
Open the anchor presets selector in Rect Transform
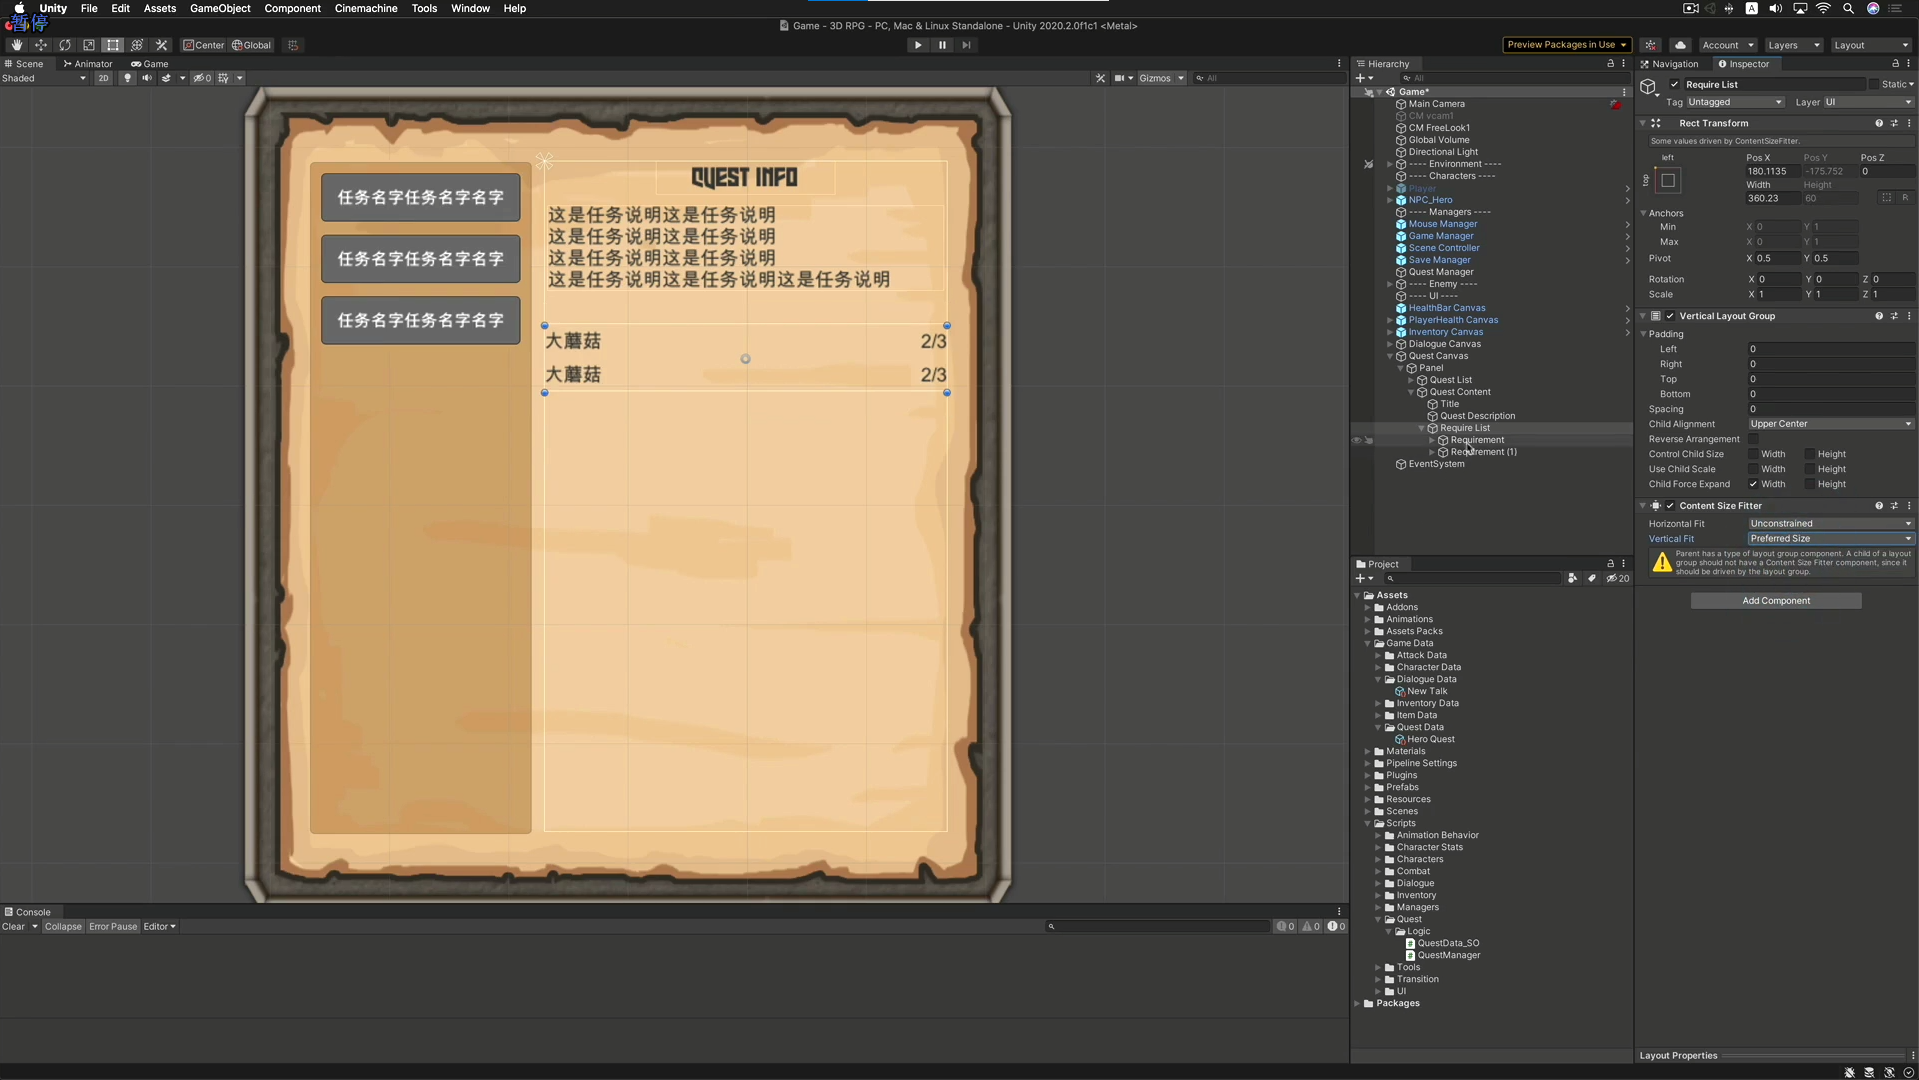[x=1668, y=181]
